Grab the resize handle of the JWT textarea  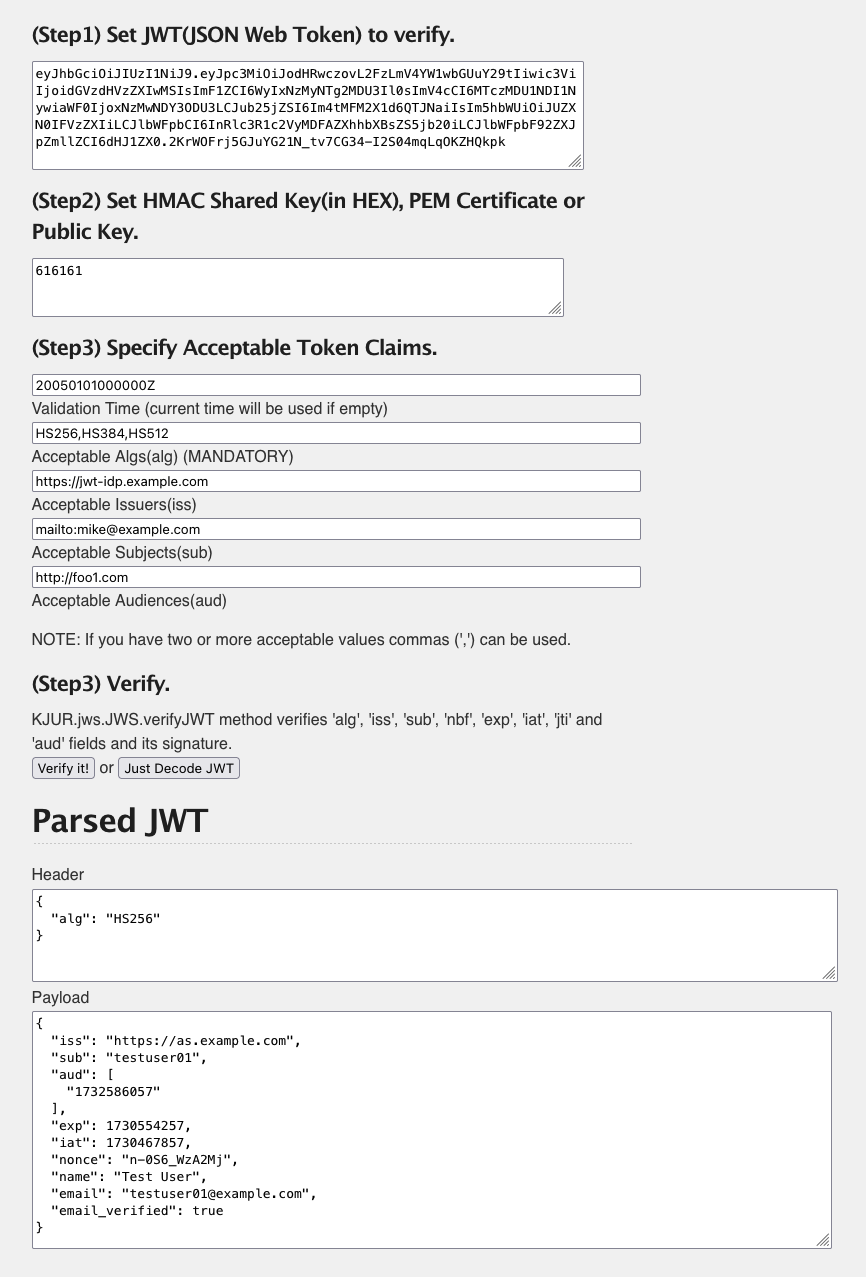point(576,162)
